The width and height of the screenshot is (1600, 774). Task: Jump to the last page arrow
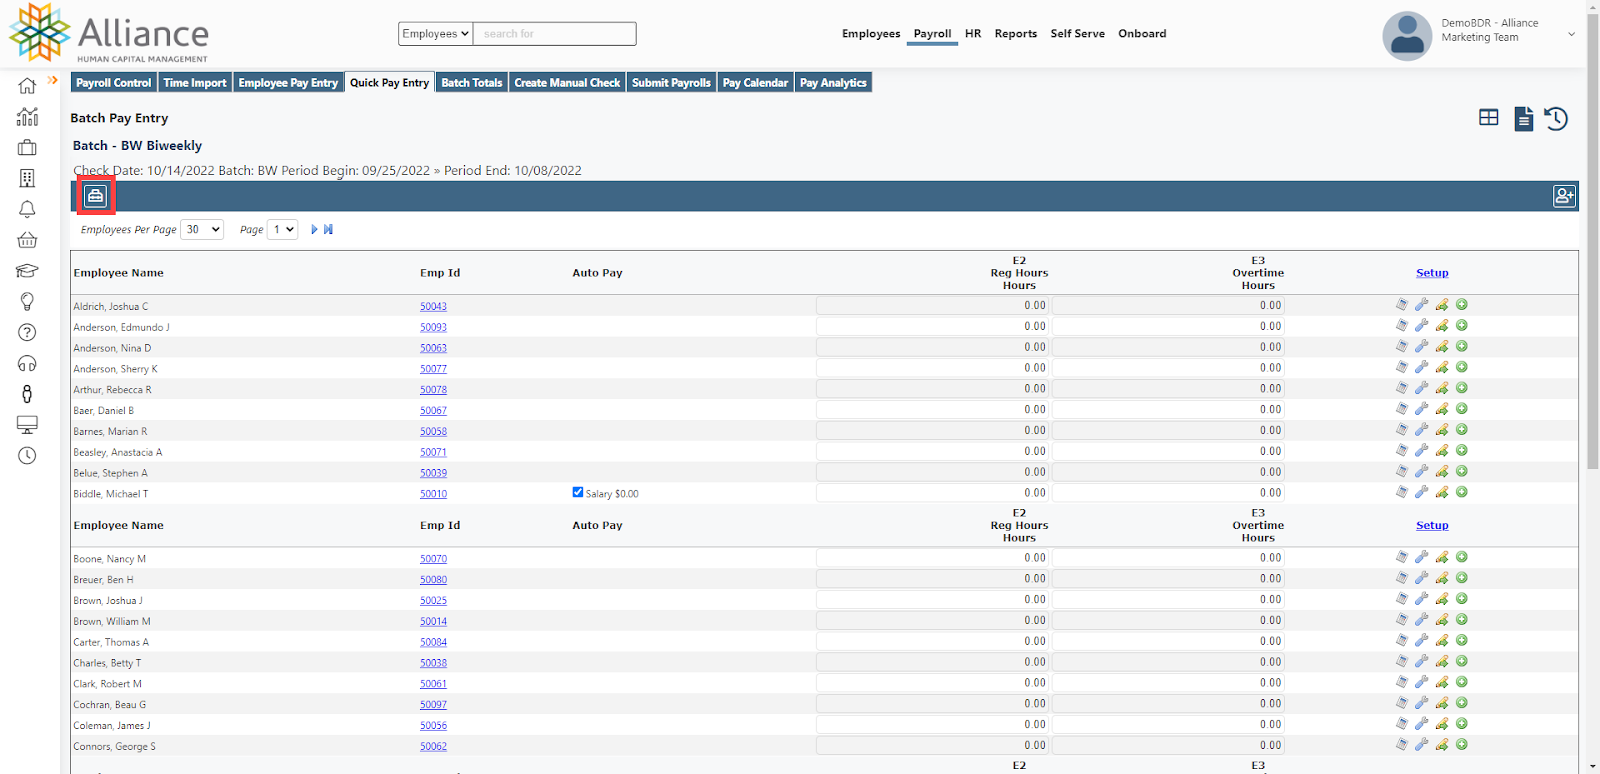point(328,230)
